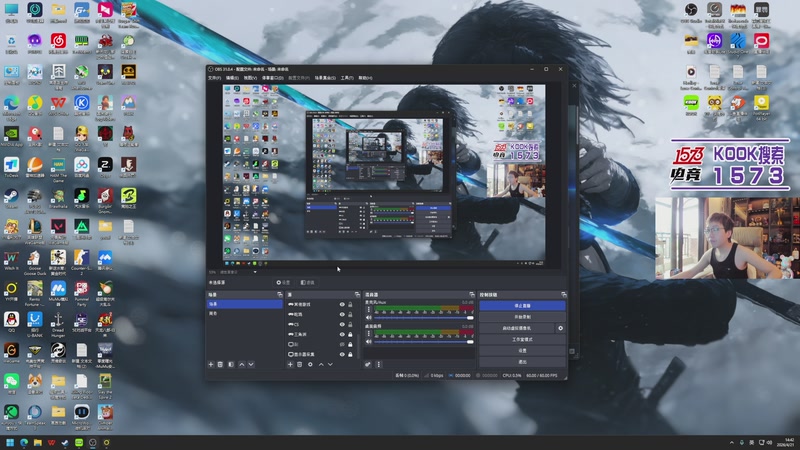Screen dimensions: 800x450
Task: Open KOOK desktop shortcut at right
Action: (x=691, y=106)
